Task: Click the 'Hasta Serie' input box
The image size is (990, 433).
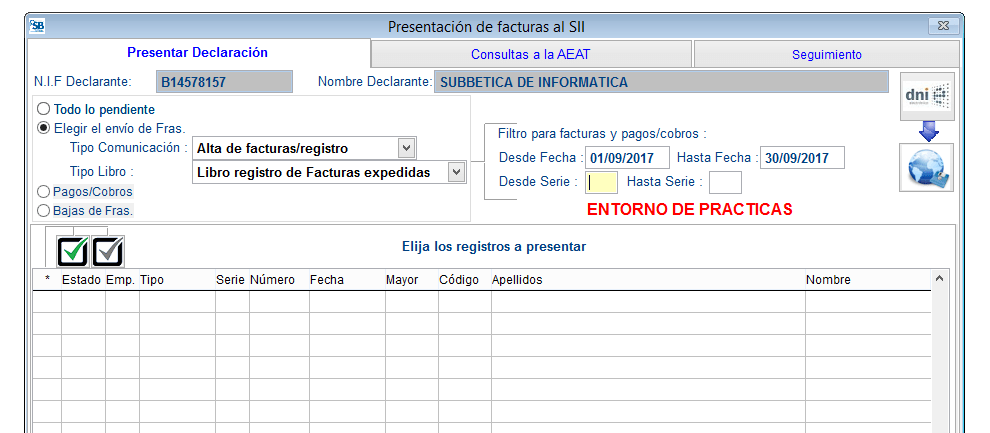Action: (x=725, y=182)
